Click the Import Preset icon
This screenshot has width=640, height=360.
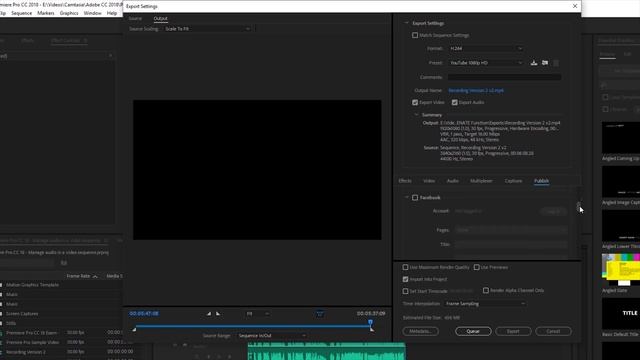click(545, 63)
